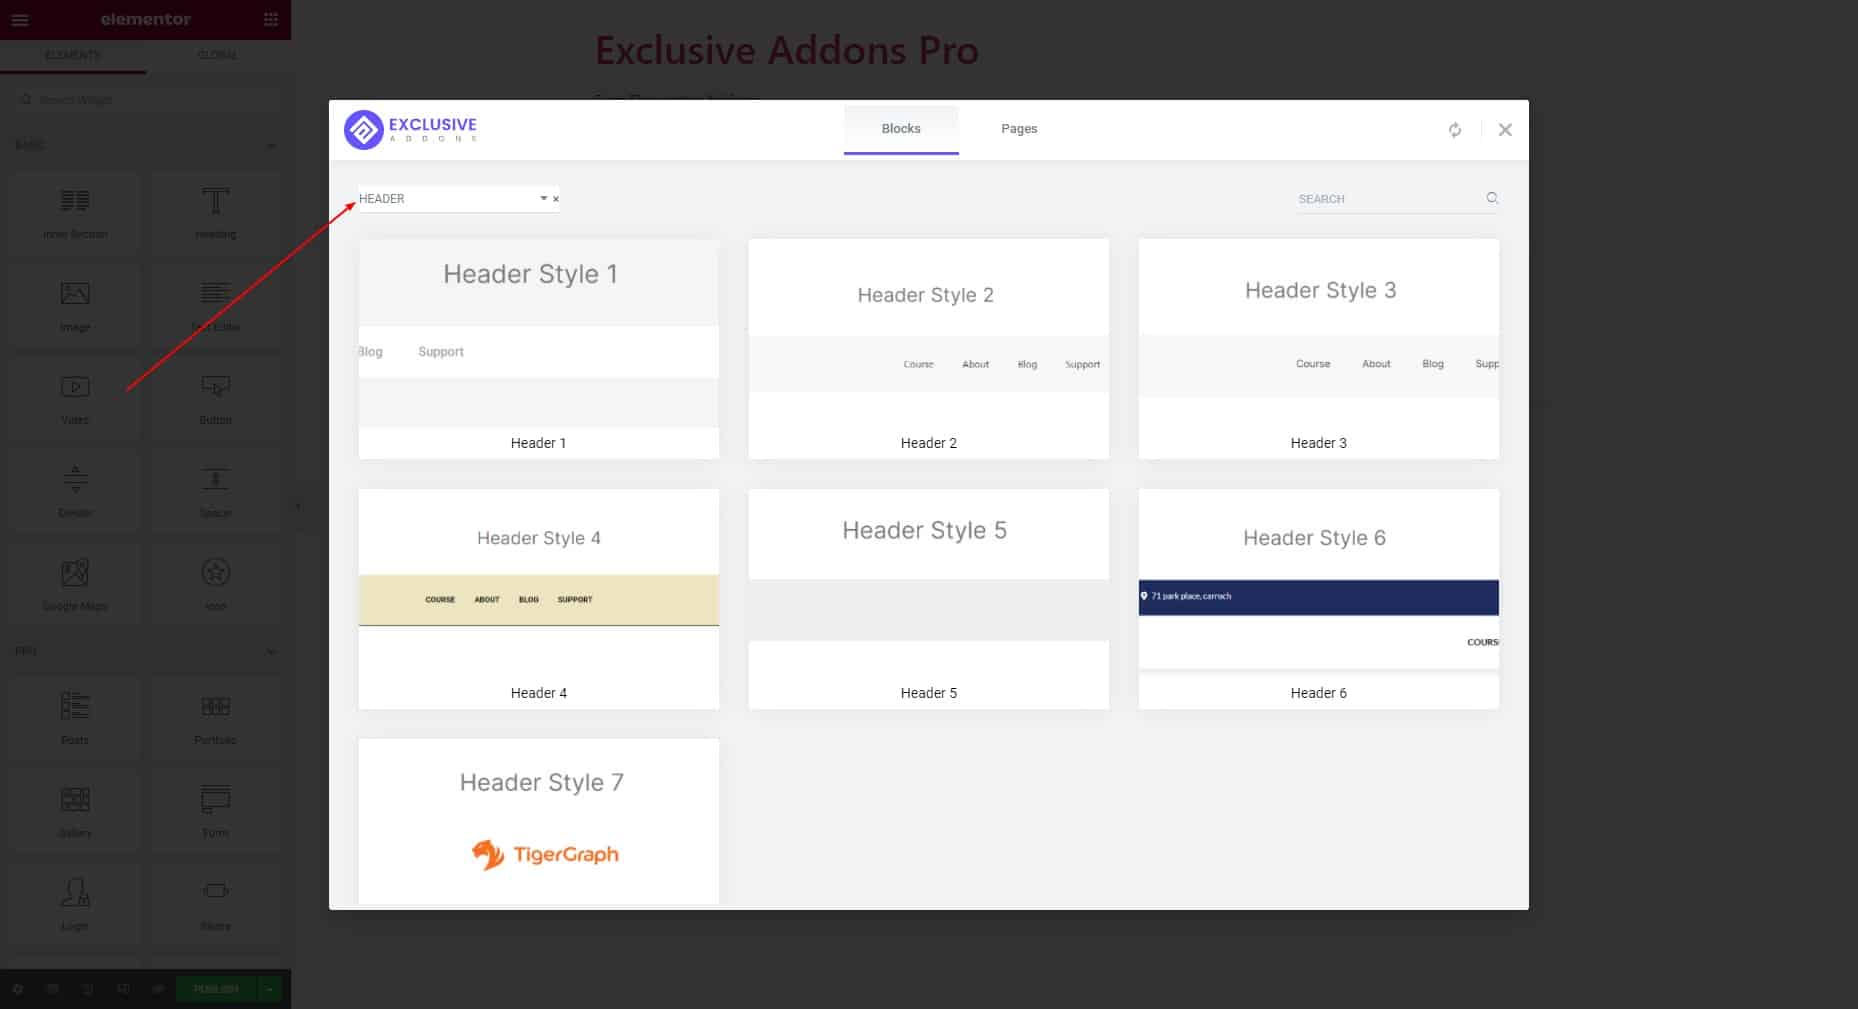Select the Header Style 1 template thumbnail
Viewport: 1858px width, 1009px height.
click(x=539, y=333)
